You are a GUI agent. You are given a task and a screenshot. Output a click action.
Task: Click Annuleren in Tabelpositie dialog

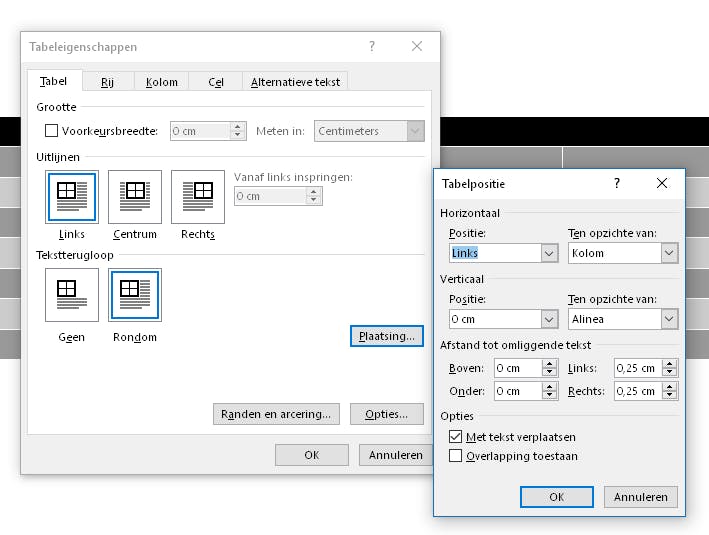[x=641, y=497]
